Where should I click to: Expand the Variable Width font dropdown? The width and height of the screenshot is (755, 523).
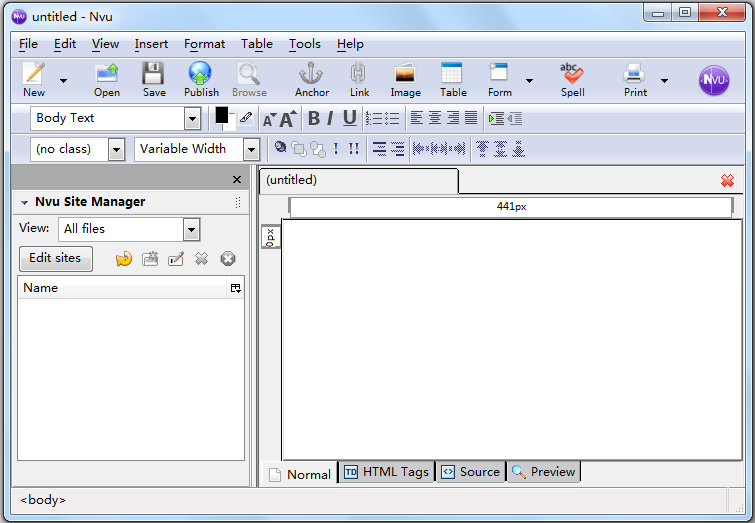(x=251, y=149)
